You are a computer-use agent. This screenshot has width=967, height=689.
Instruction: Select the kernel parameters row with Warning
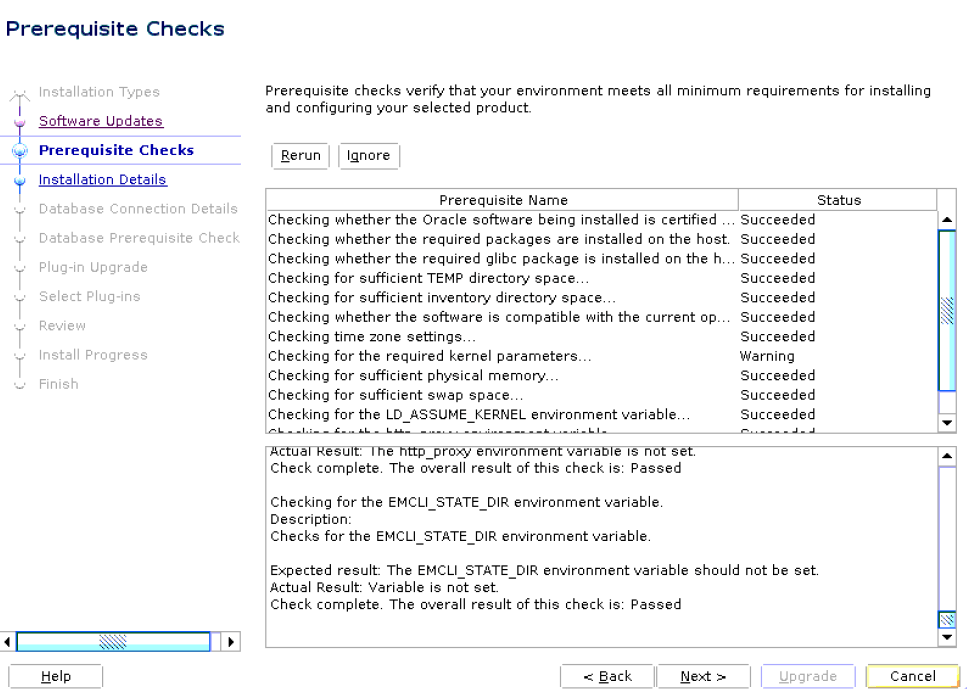500,356
